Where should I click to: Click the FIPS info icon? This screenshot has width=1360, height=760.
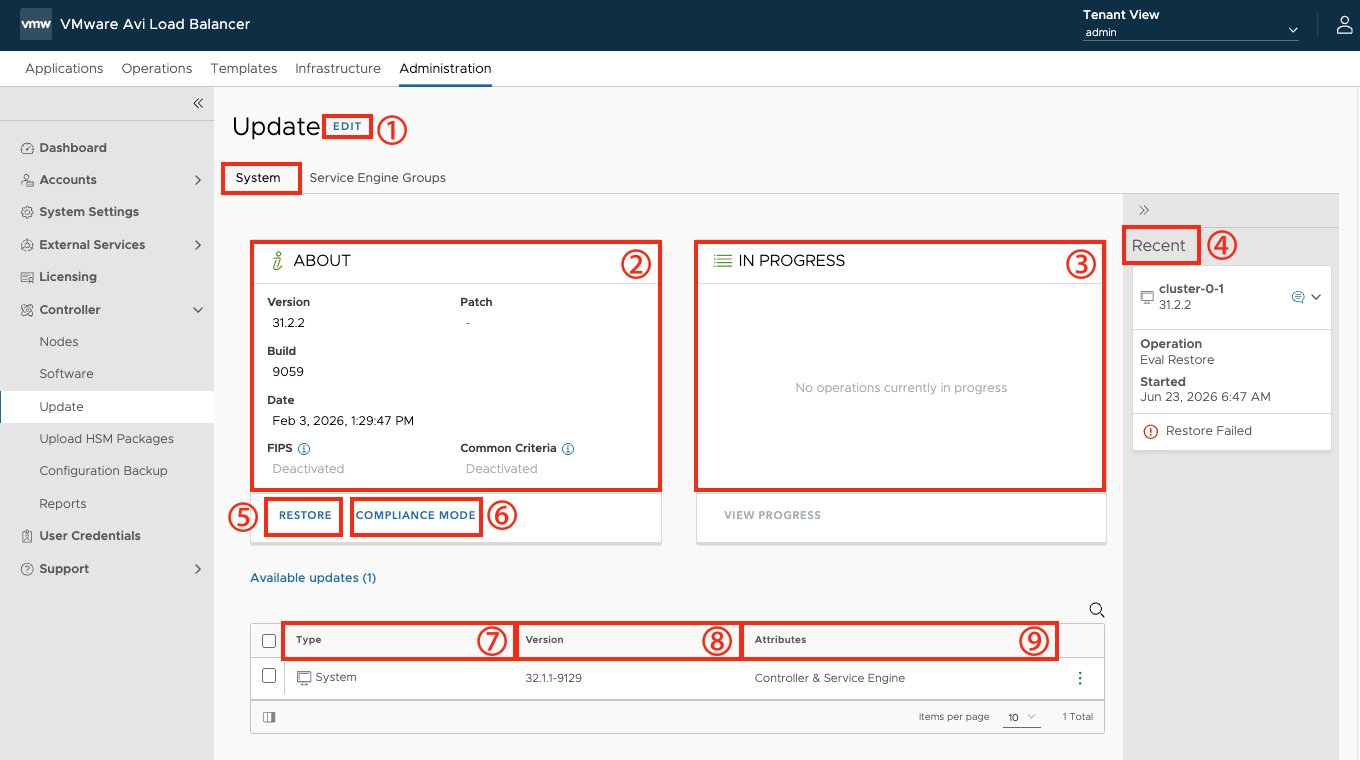(304, 449)
